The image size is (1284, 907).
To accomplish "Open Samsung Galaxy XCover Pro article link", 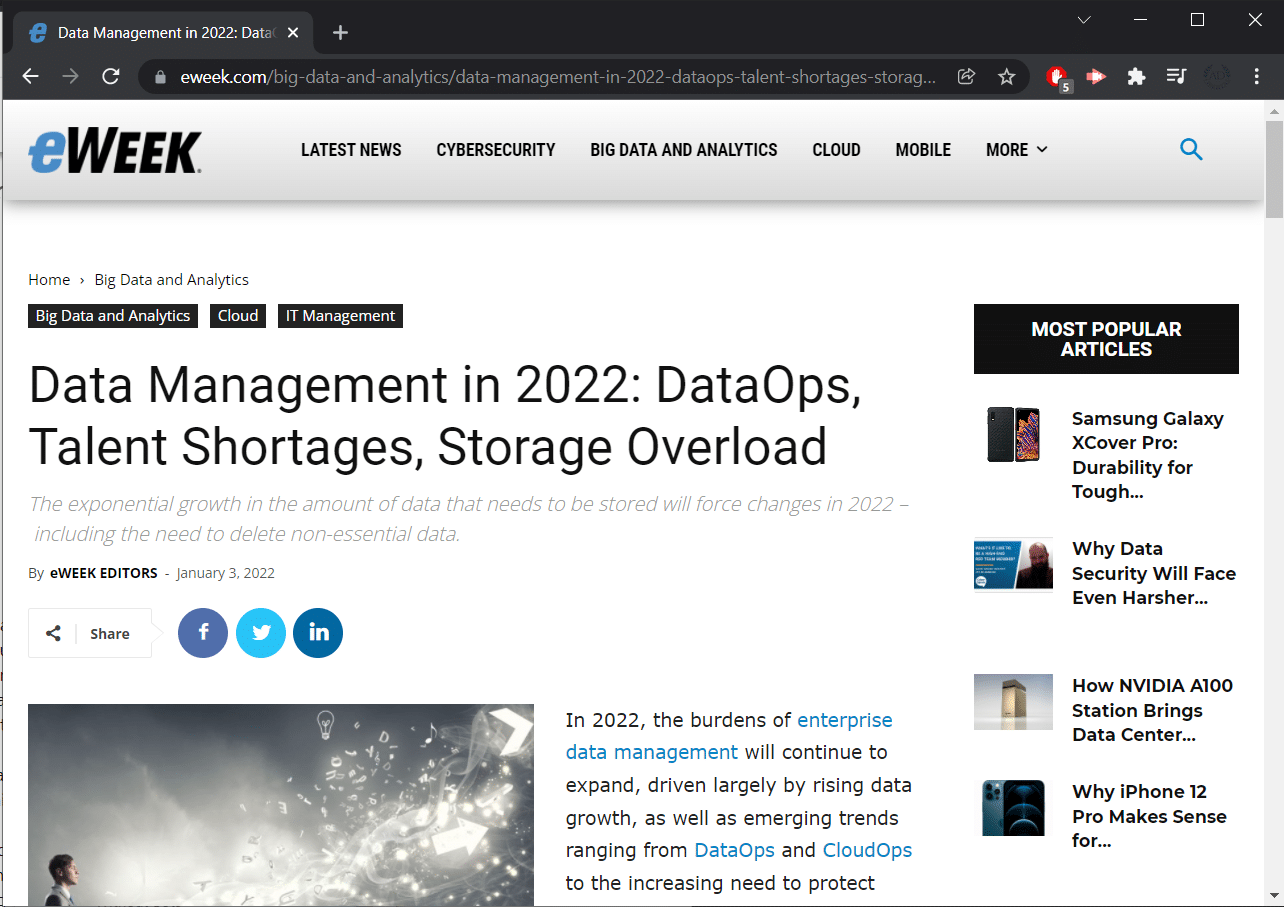I will pyautogui.click(x=1148, y=455).
